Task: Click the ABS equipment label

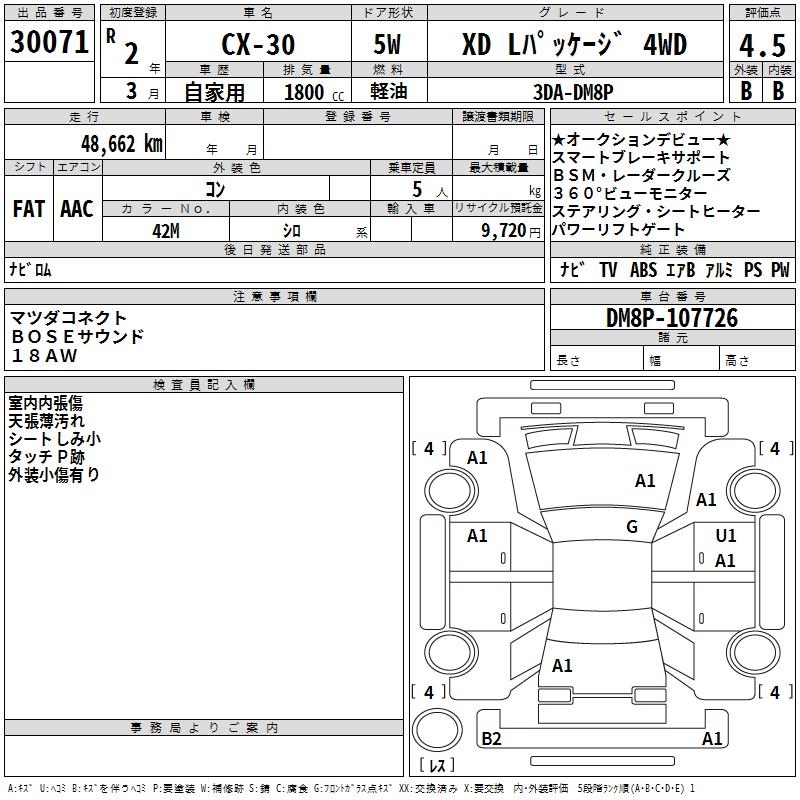Action: click(x=643, y=269)
